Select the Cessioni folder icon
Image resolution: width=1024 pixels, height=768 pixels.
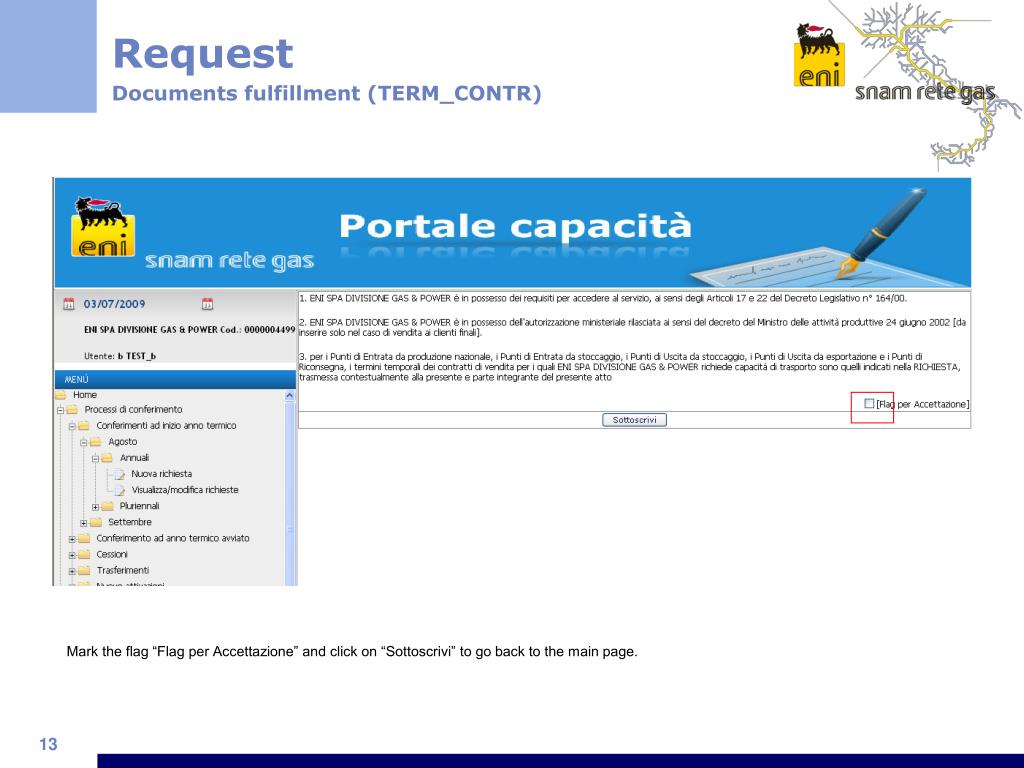tap(84, 554)
